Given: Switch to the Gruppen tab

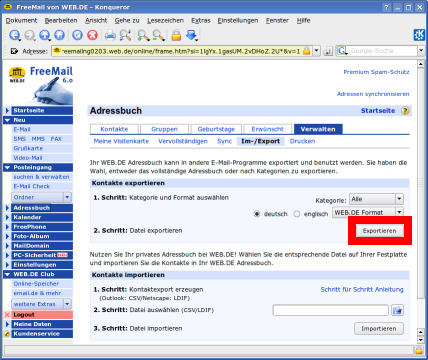Looking at the screenshot, I should point(164,129).
